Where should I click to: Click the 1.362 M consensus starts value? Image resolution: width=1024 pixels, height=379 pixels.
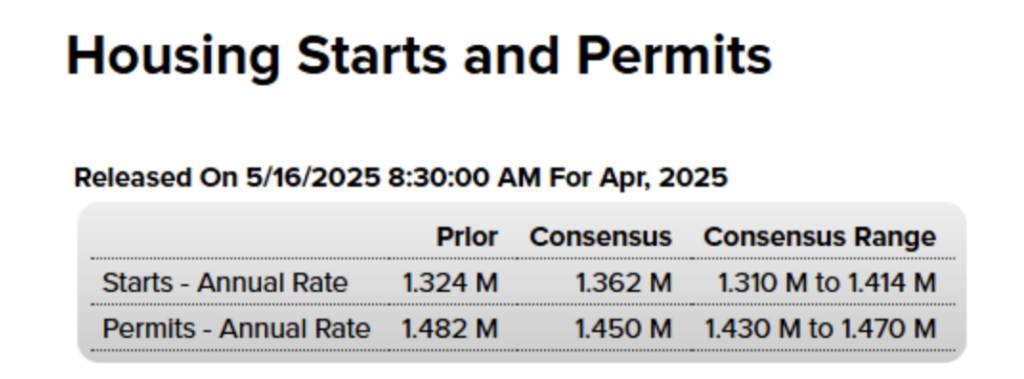(623, 283)
